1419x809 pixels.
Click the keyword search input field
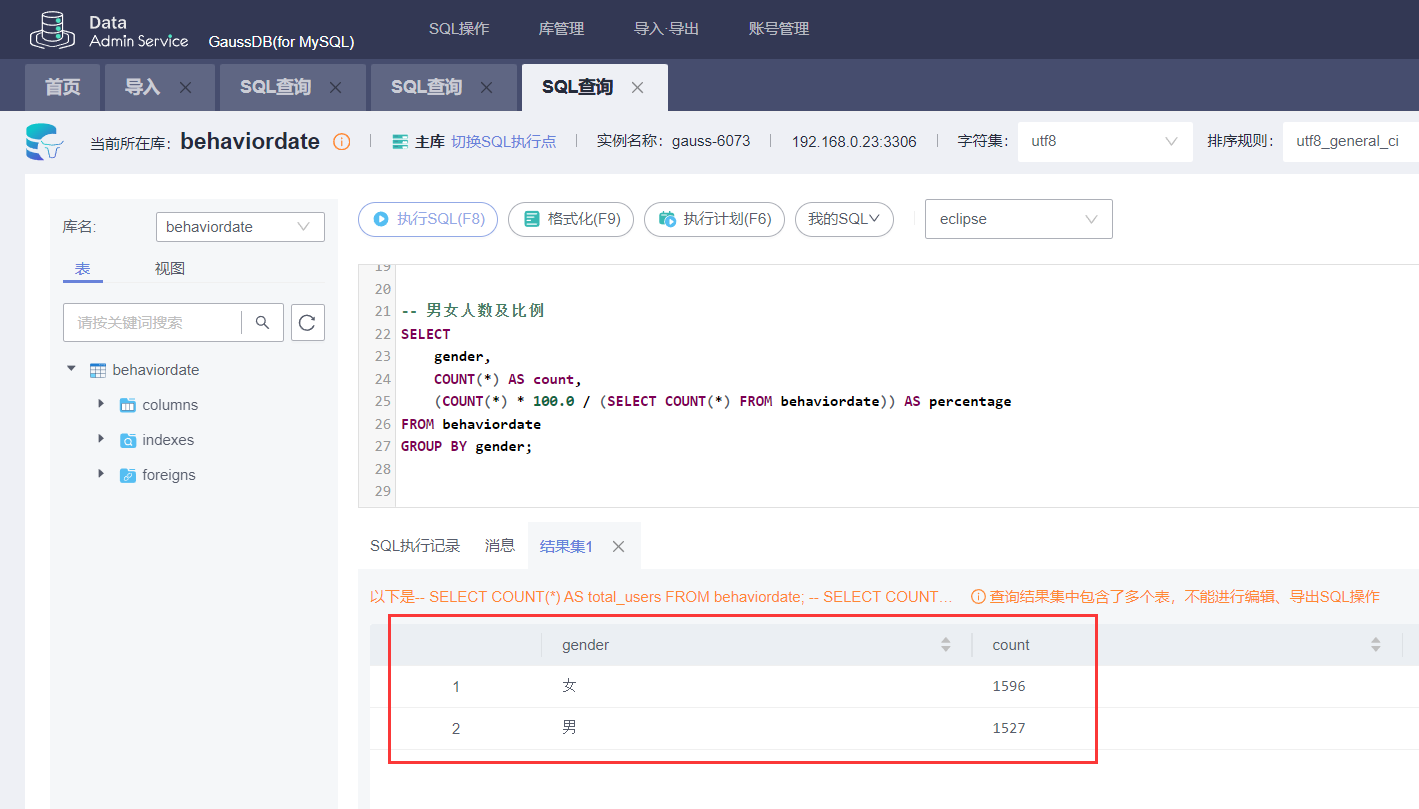152,322
